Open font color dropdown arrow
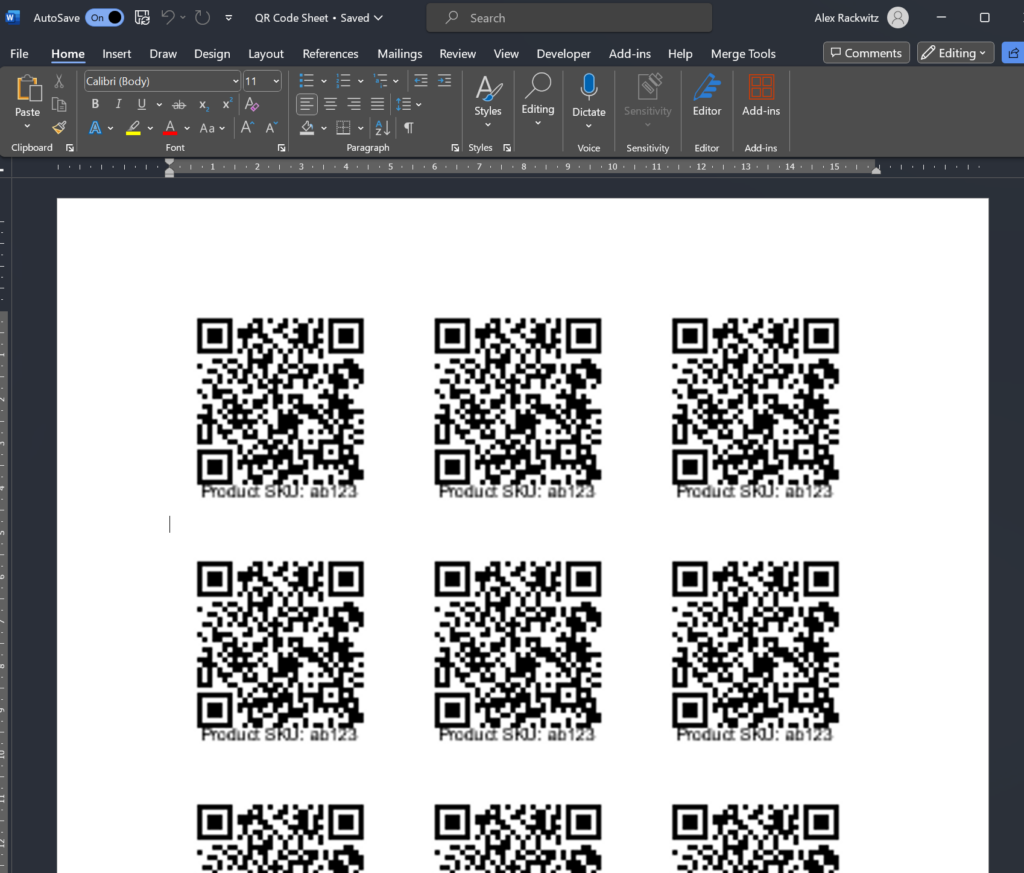 [x=187, y=128]
